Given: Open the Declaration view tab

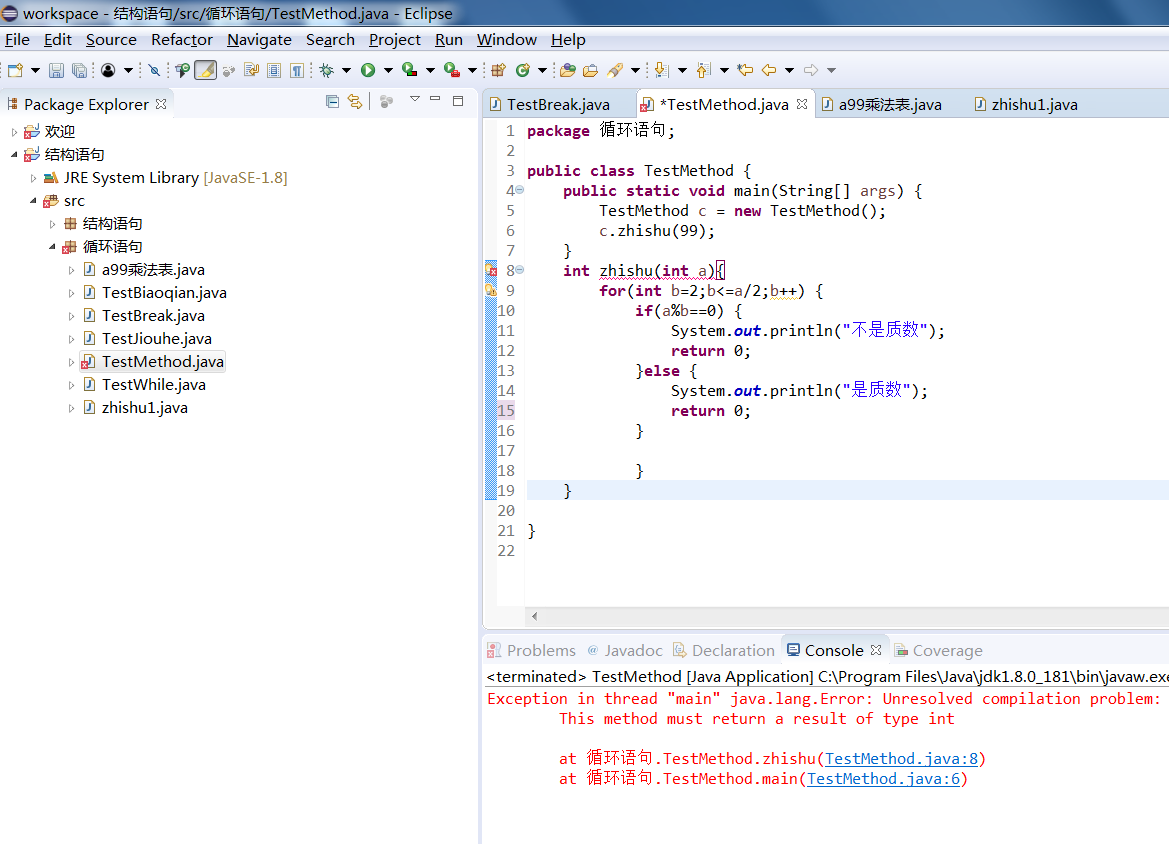Looking at the screenshot, I should [724, 650].
